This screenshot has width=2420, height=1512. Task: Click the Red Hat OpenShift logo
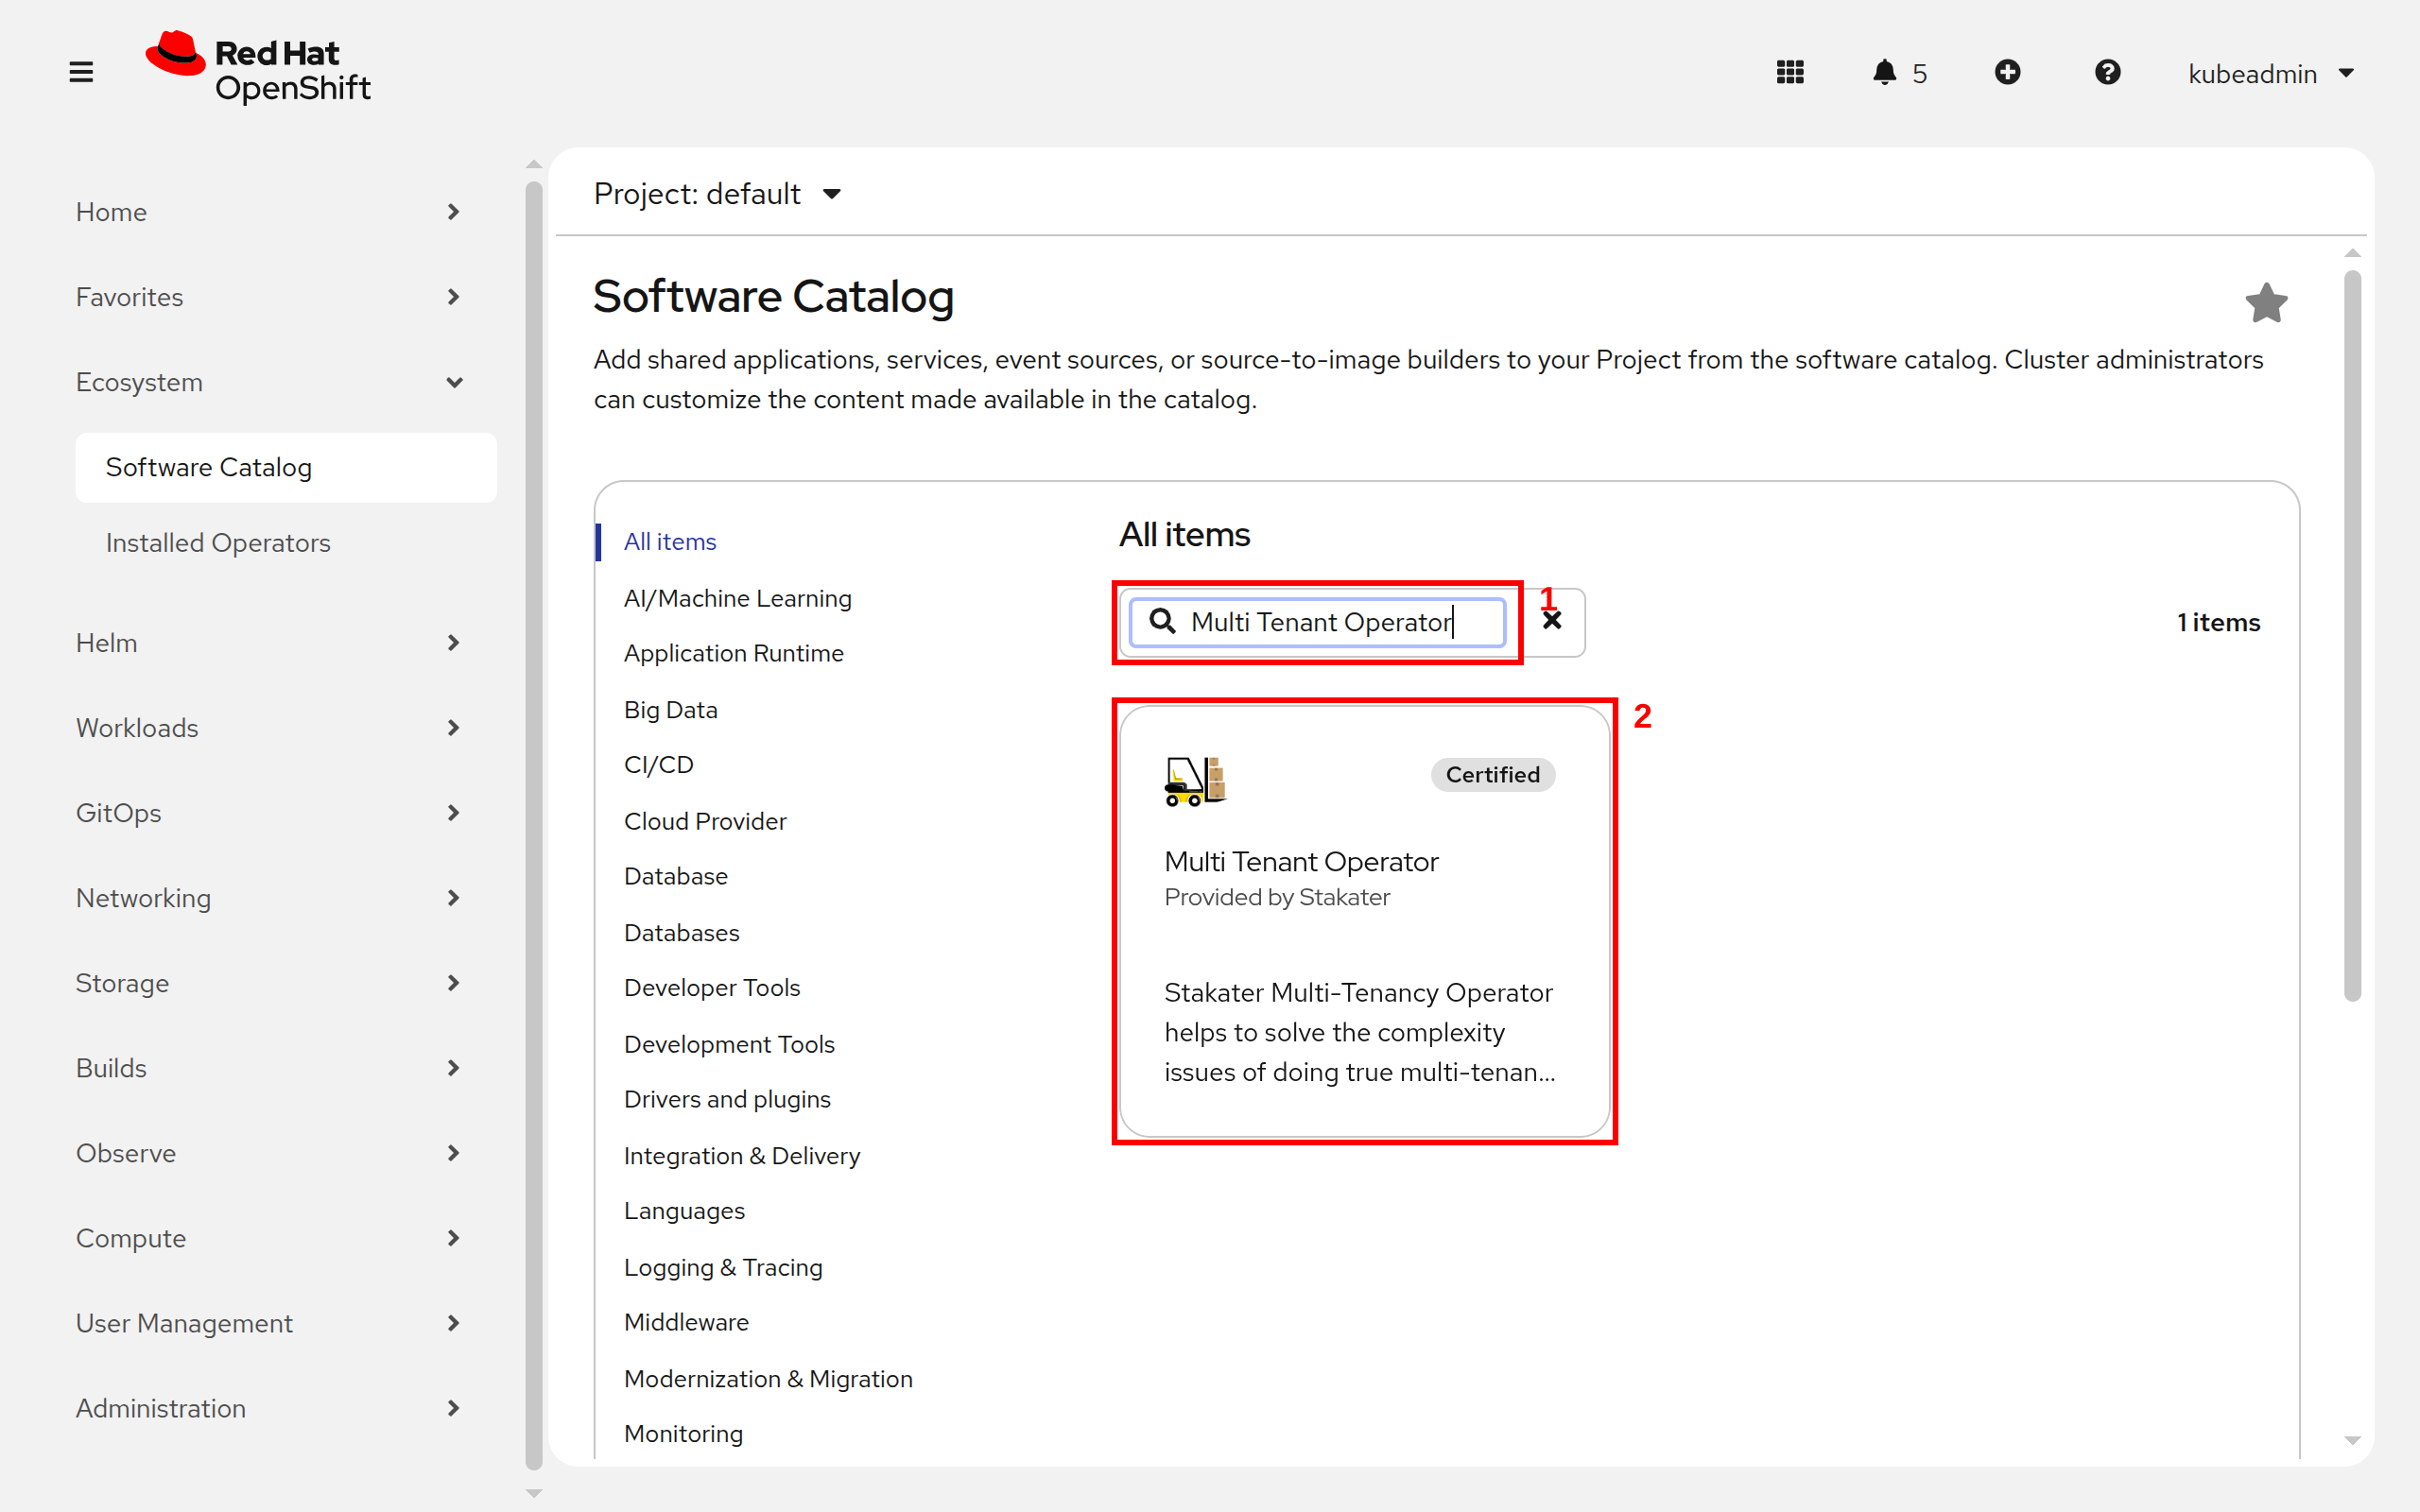pyautogui.click(x=258, y=70)
